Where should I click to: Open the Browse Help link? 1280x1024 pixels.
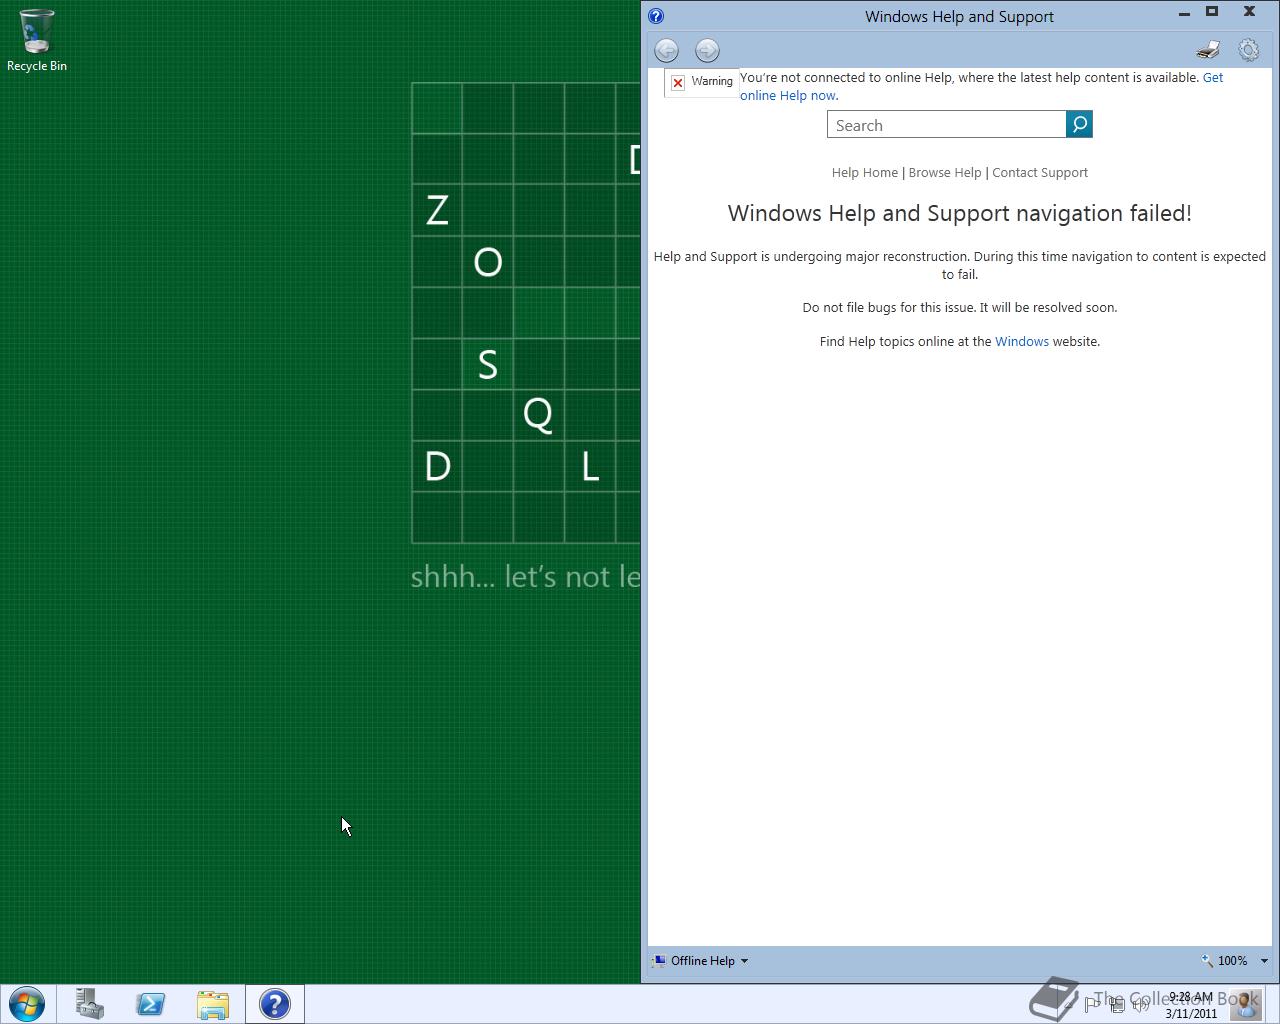click(x=945, y=172)
